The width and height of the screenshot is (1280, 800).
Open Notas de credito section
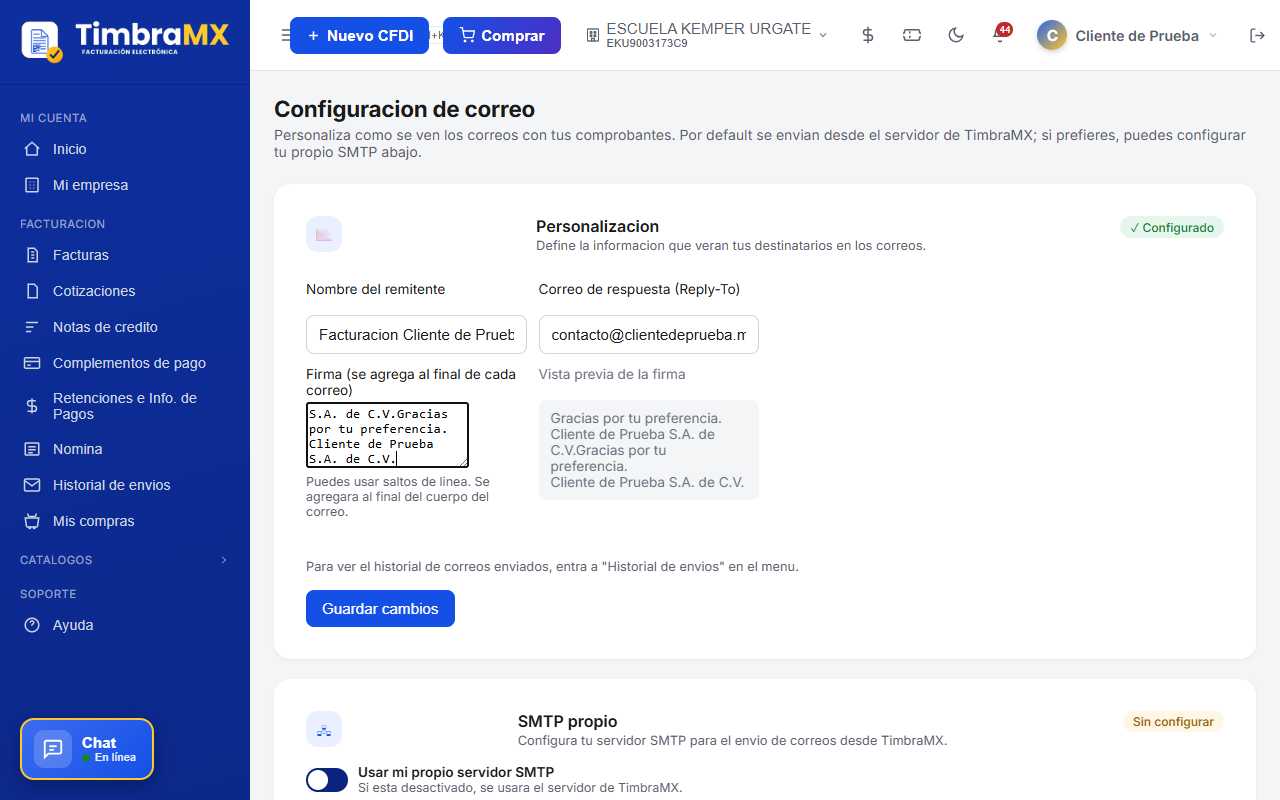tap(125, 327)
